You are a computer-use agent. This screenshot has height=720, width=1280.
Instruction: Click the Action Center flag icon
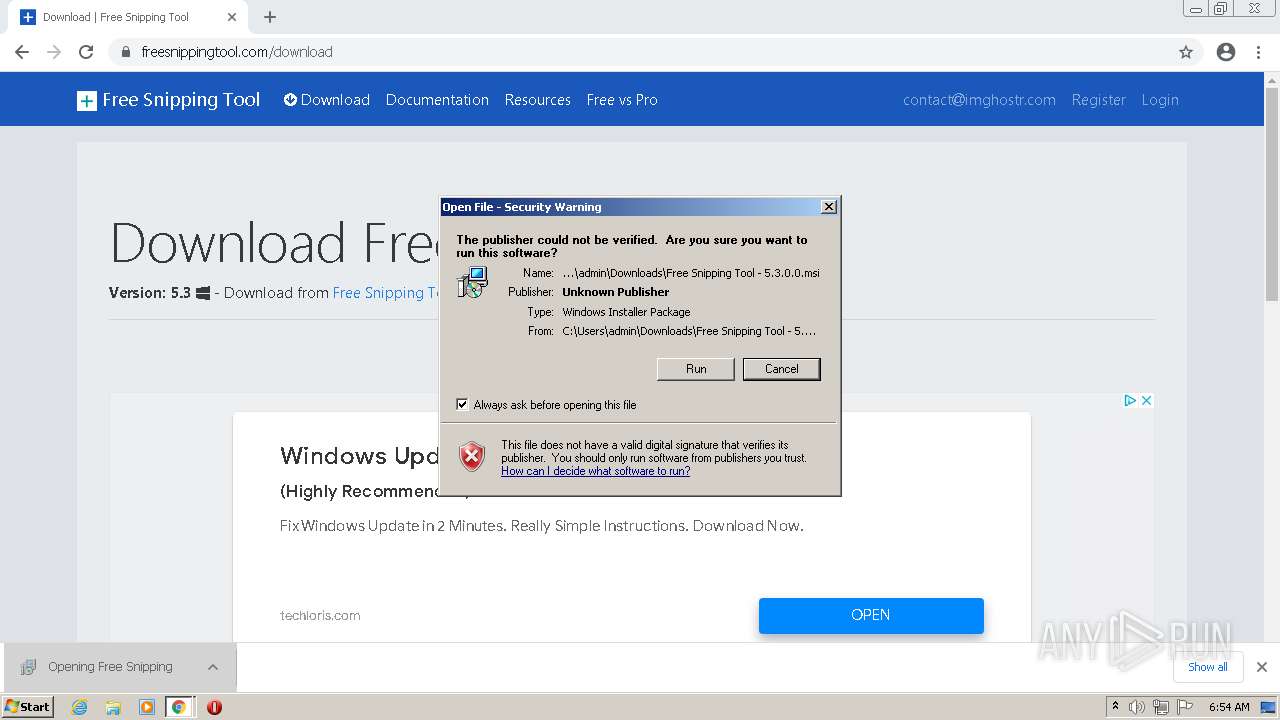[1185, 707]
